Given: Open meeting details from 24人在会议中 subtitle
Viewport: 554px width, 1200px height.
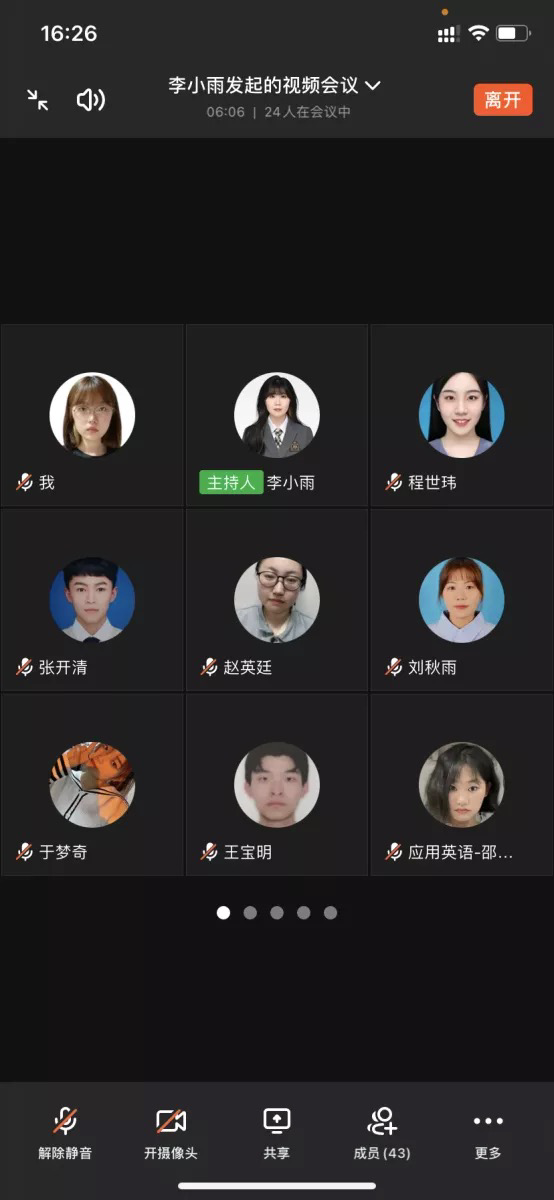Looking at the screenshot, I should coord(307,112).
